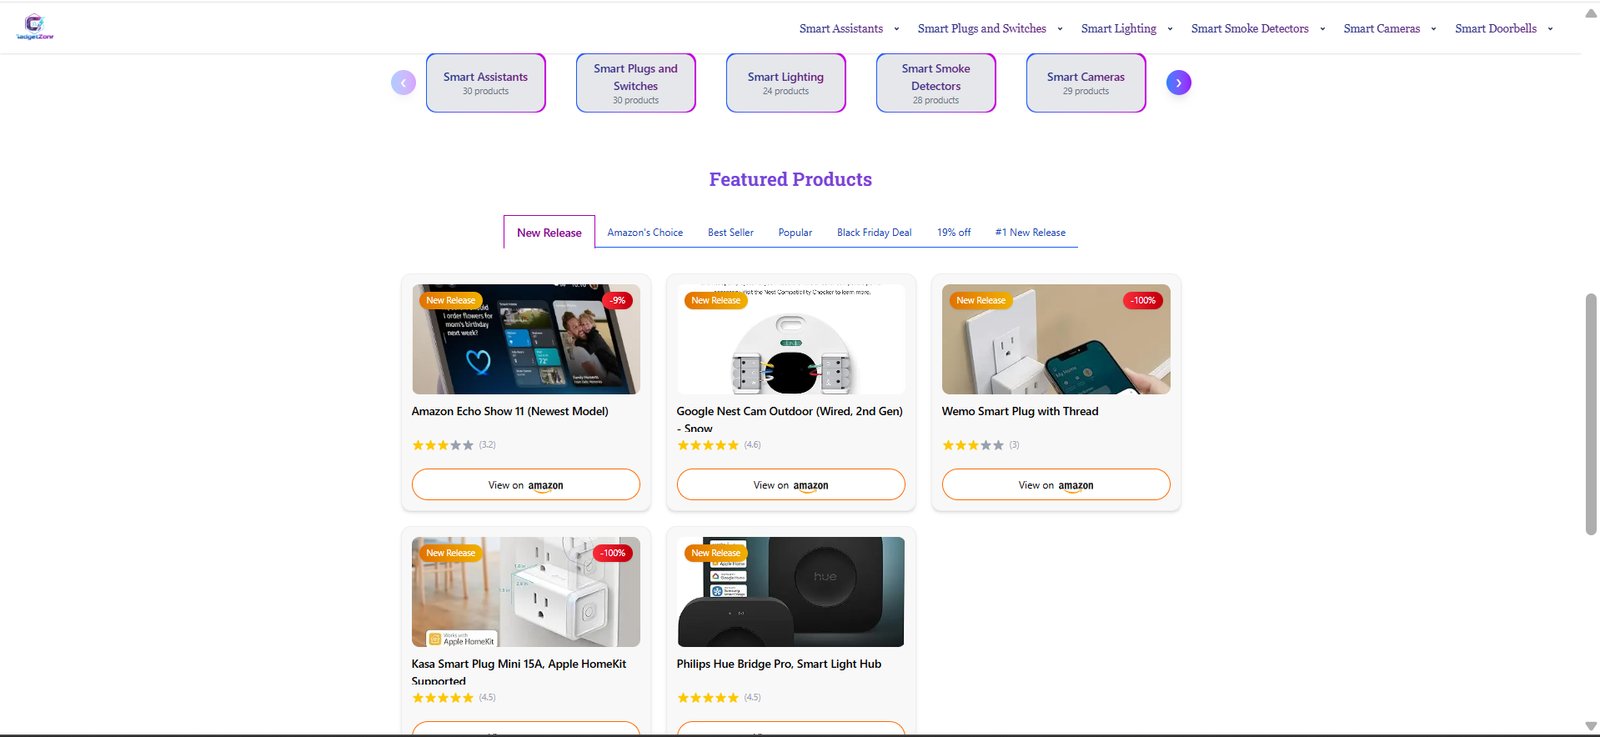Viewport: 1600px width, 737px height.
Task: Click the GadgetZone logo
Action: tap(34, 26)
